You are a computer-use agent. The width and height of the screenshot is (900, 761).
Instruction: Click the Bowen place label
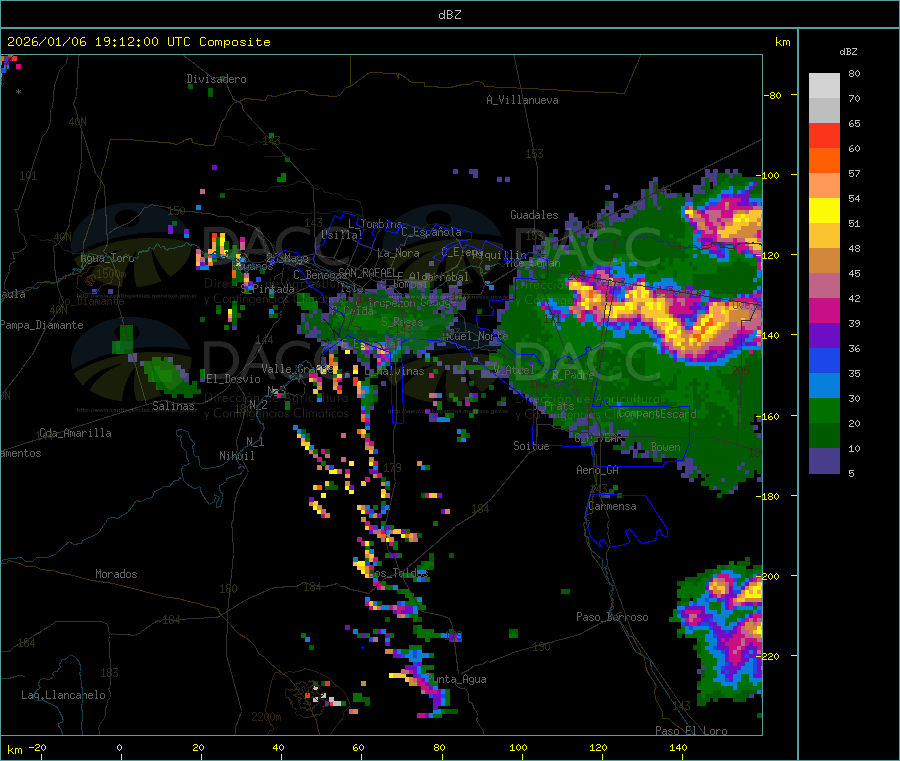666,447
